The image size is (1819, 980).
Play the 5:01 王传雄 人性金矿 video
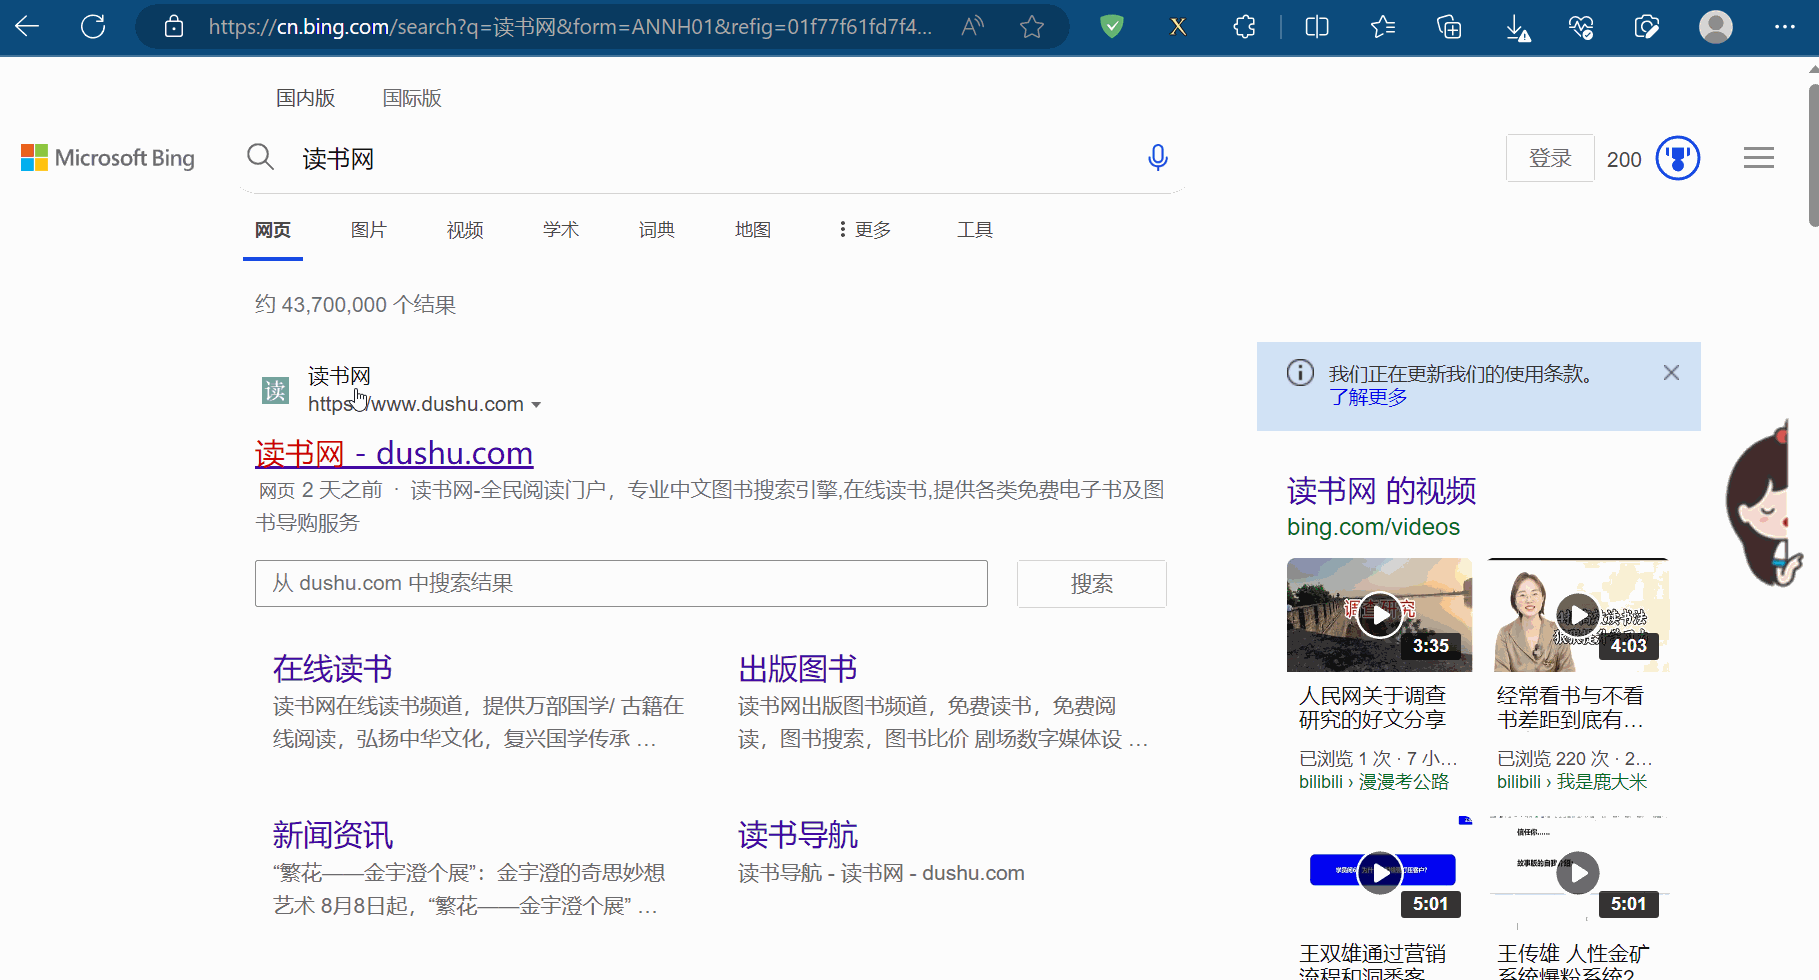pyautogui.click(x=1577, y=873)
